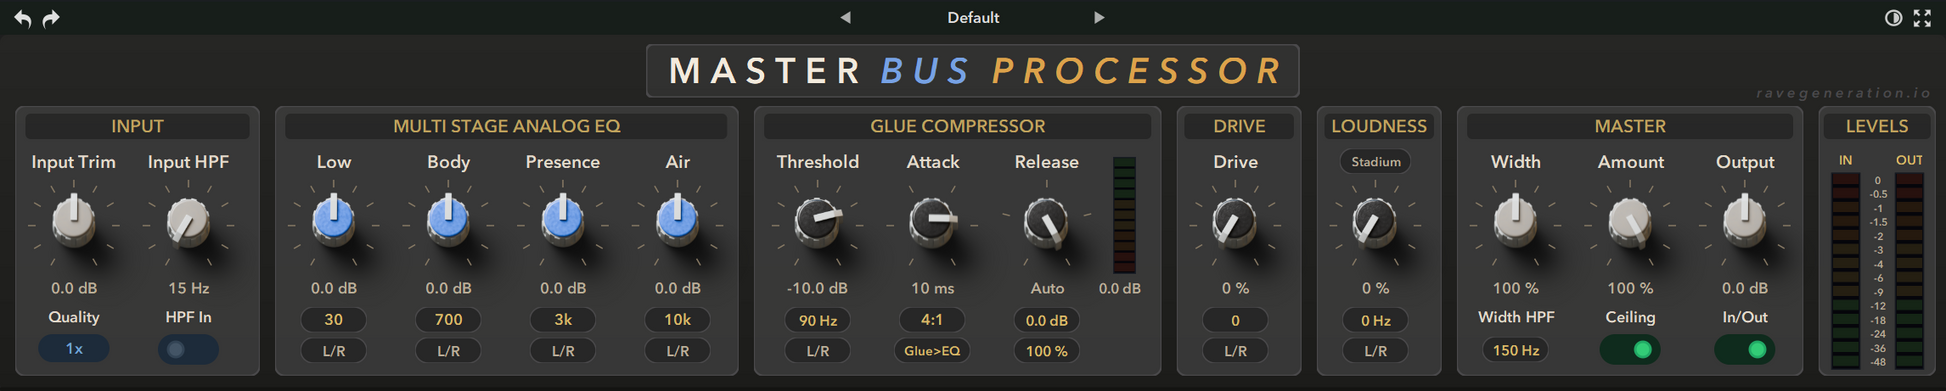Viewport: 1946px width, 391px height.
Task: Click the Threshold knob
Action: click(x=817, y=221)
